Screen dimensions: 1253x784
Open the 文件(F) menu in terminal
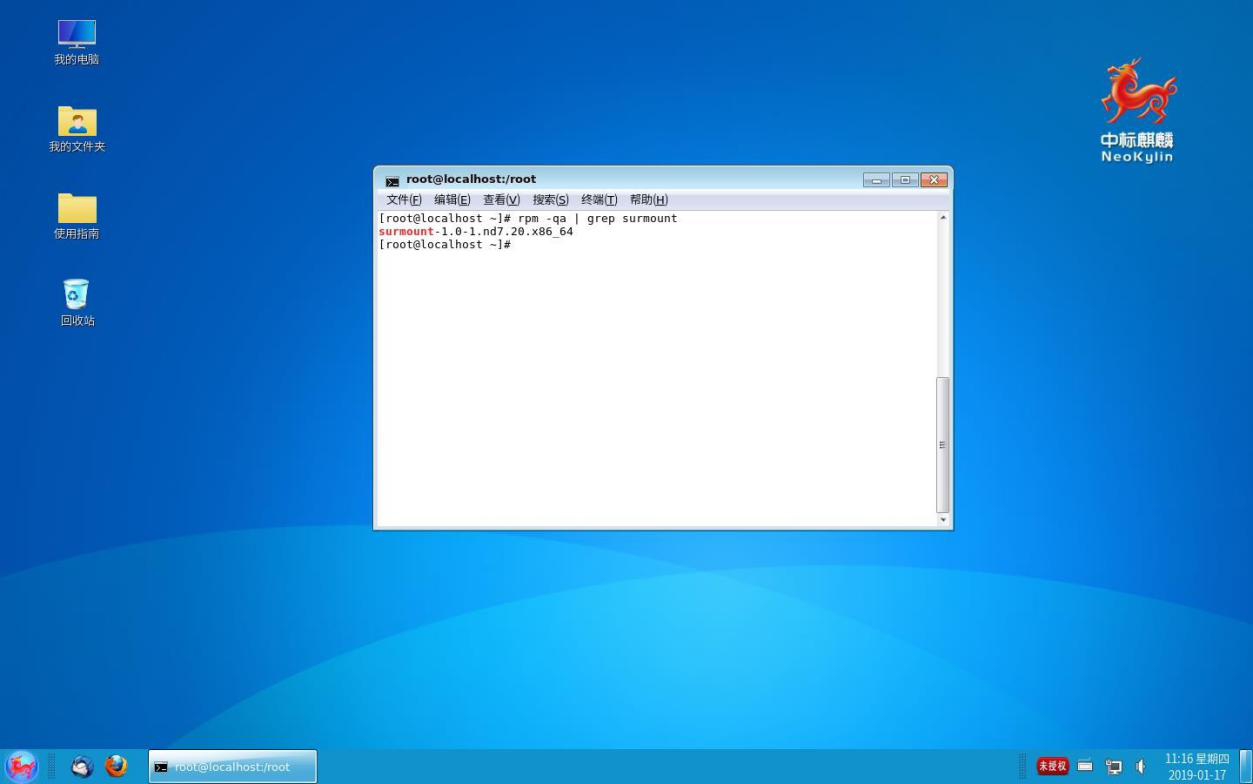click(404, 200)
